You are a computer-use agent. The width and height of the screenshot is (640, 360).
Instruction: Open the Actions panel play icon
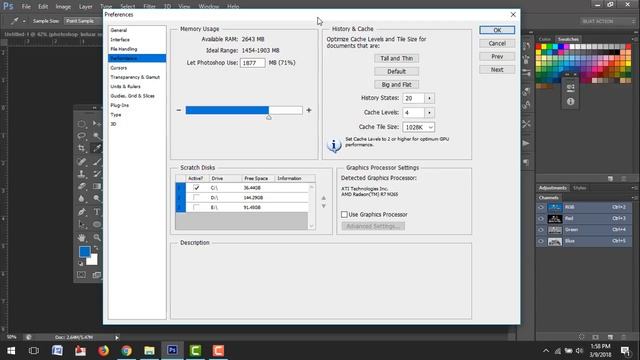[526, 143]
